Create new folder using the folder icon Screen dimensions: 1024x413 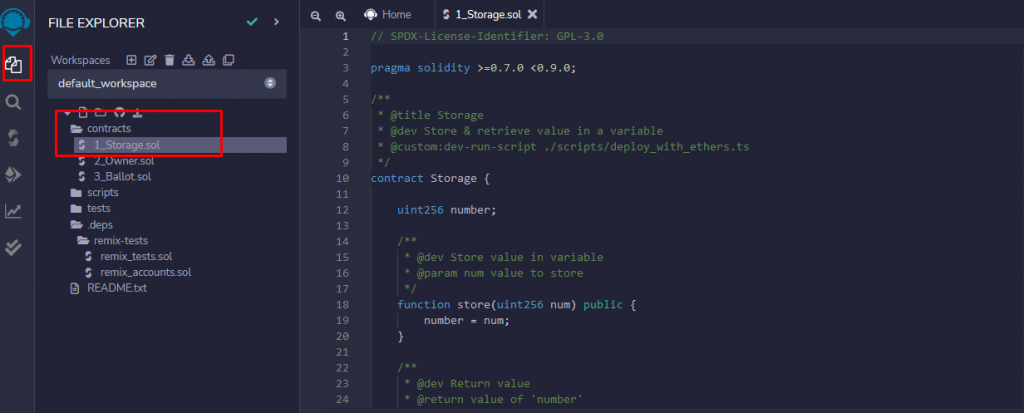[100, 112]
